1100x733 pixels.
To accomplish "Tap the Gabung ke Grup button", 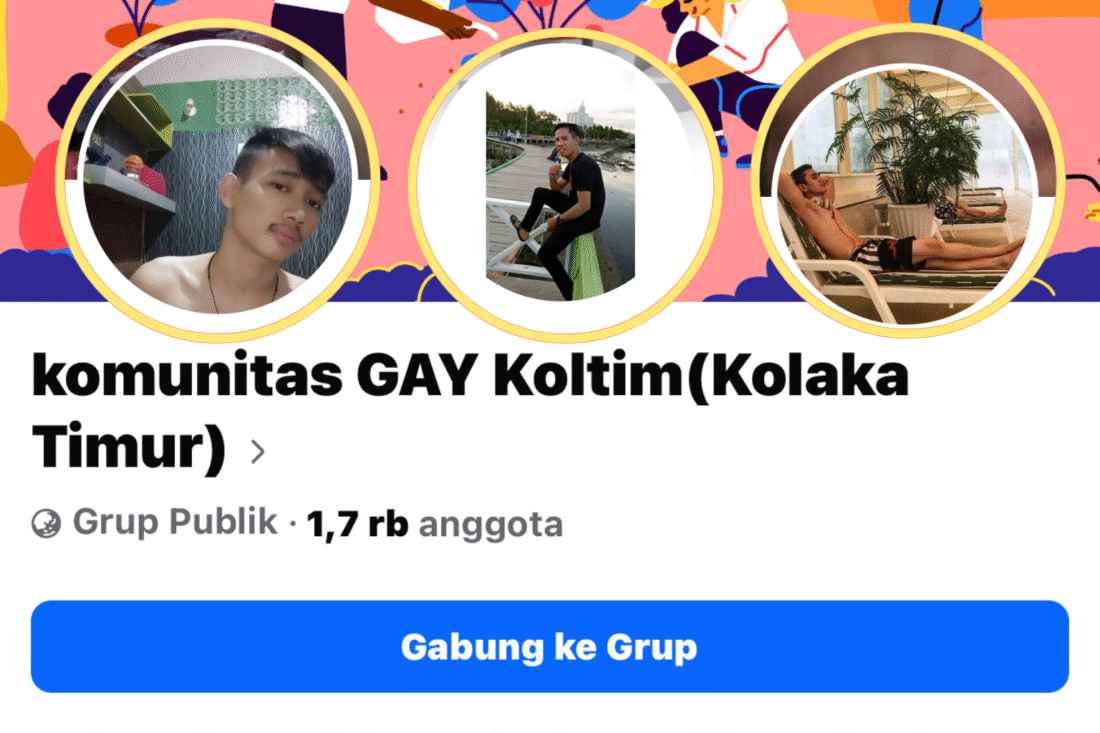I will (549, 646).
